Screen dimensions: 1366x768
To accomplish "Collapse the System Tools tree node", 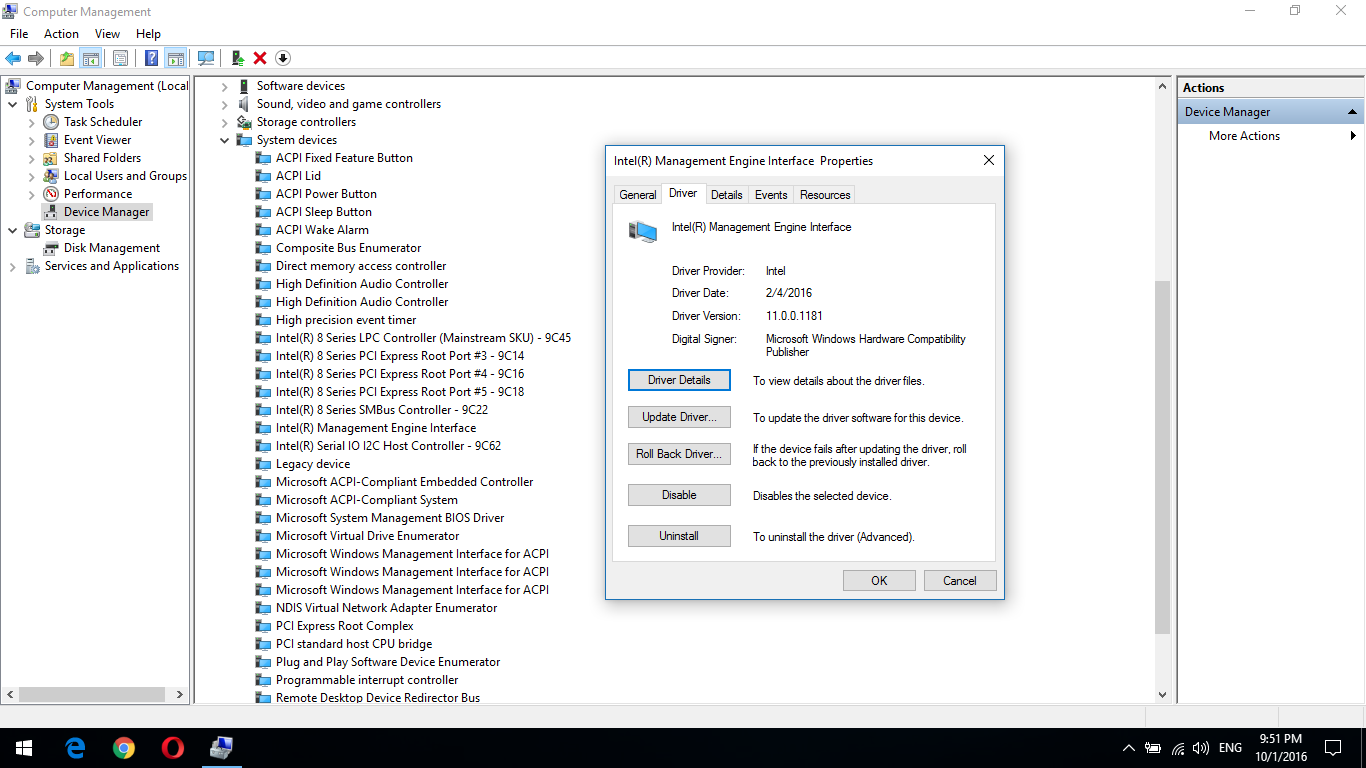I will pyautogui.click(x=13, y=104).
